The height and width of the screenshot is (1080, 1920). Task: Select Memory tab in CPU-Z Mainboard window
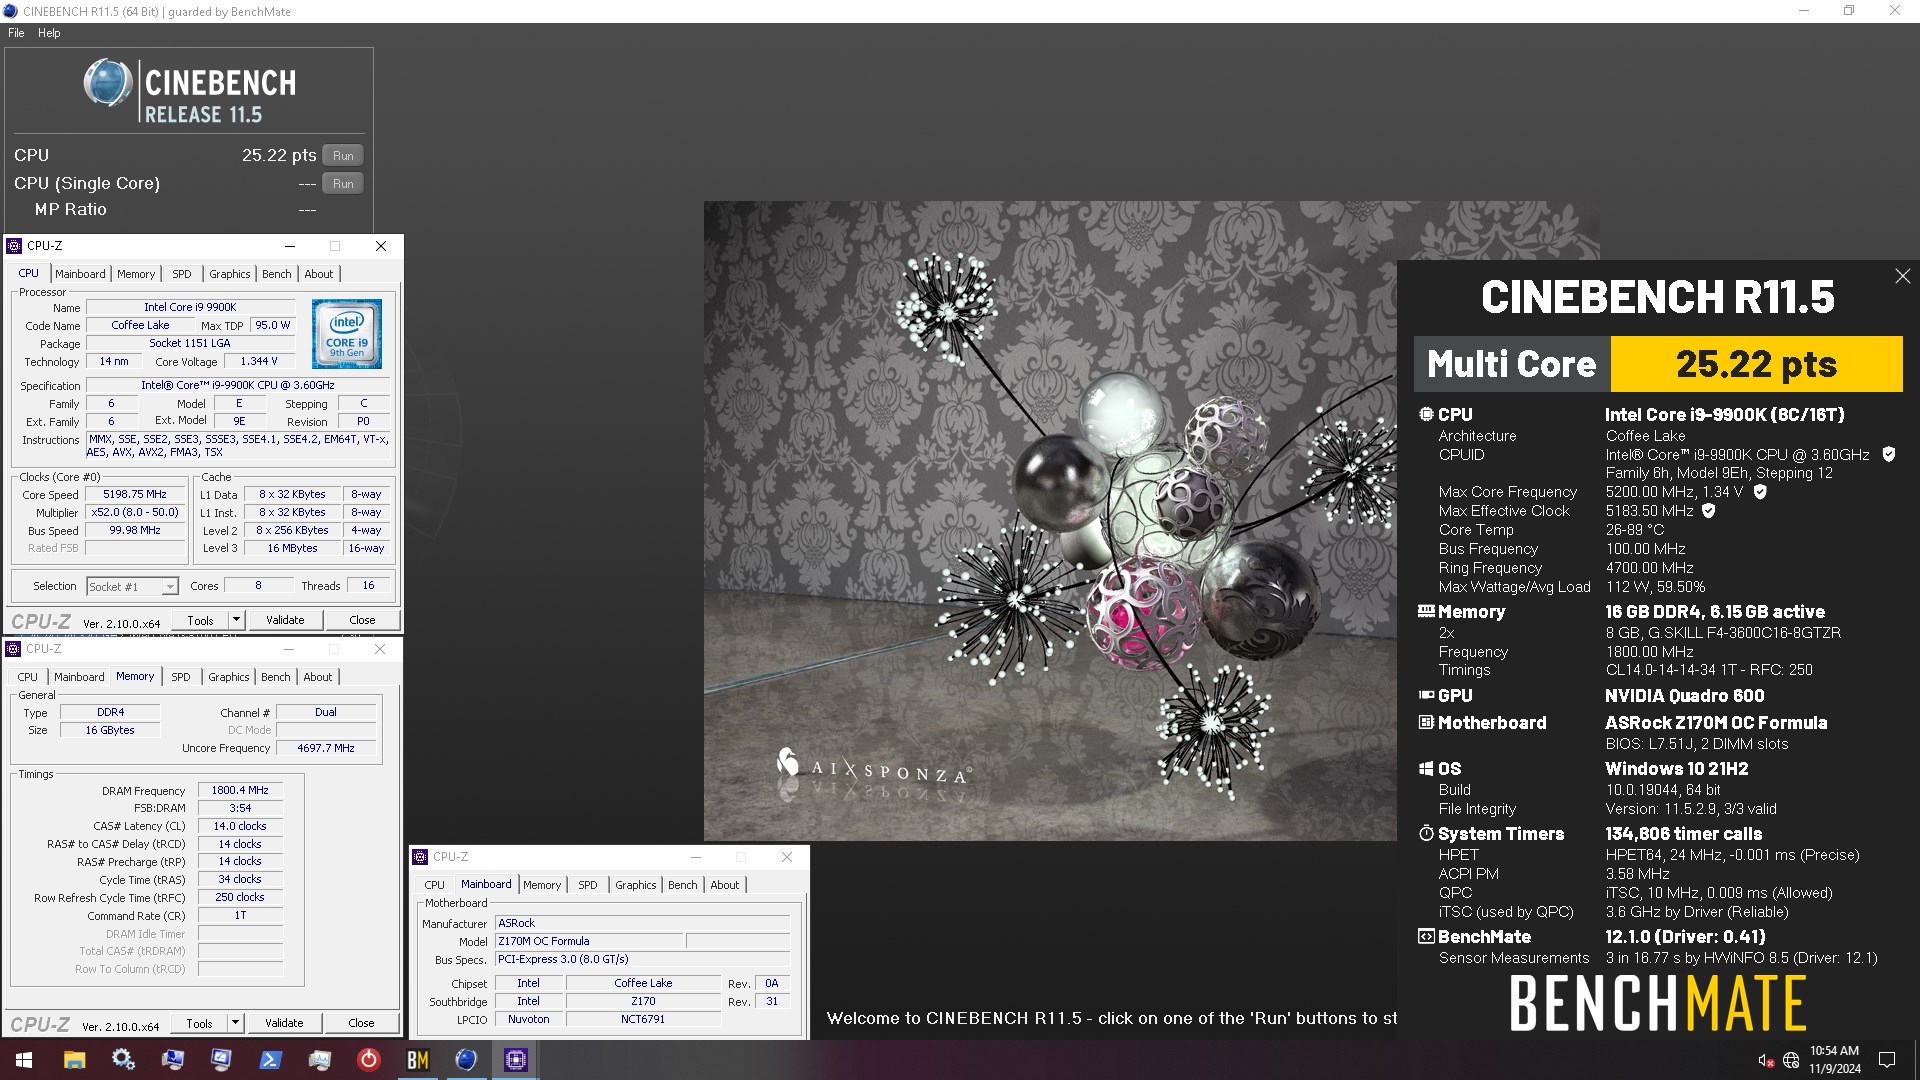[x=542, y=885]
